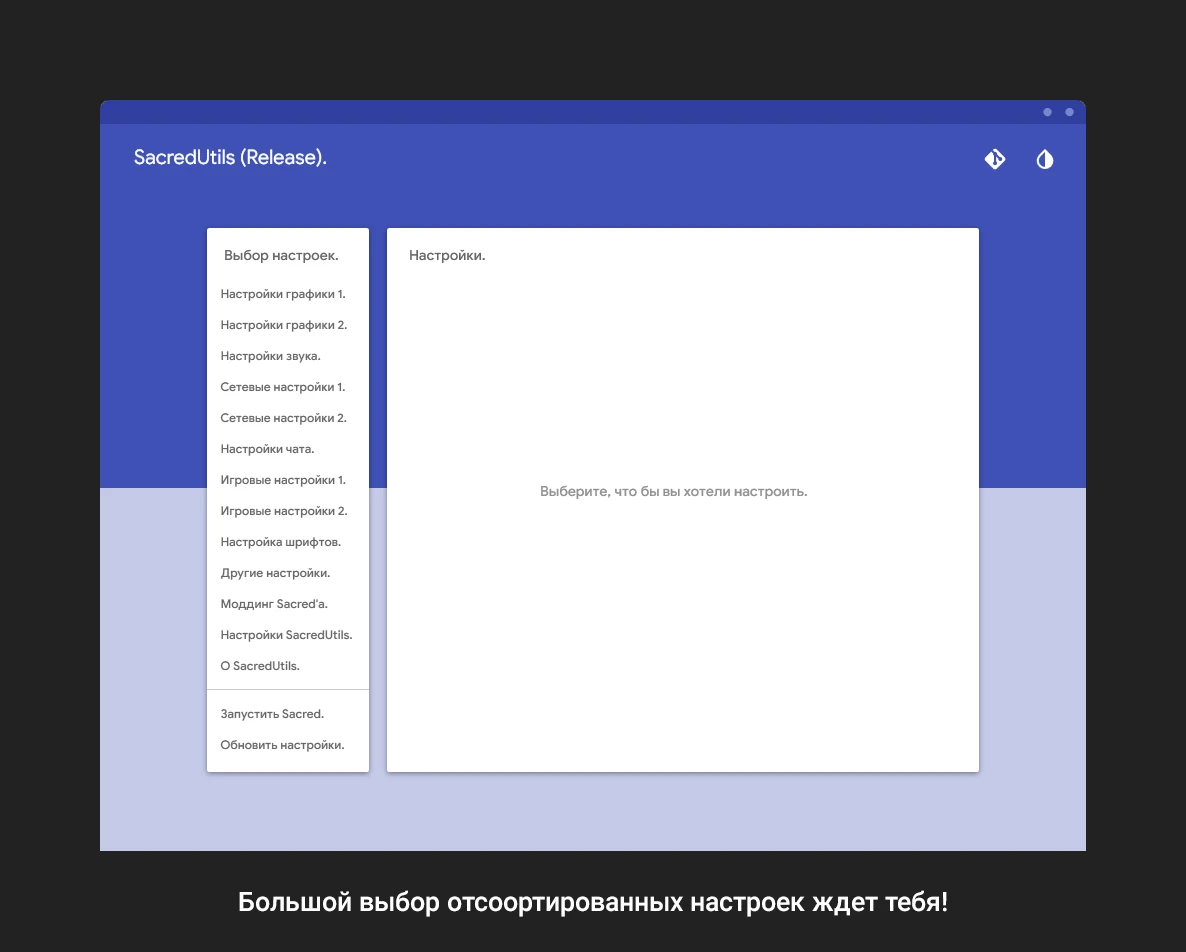1186x952 pixels.
Task: Click the left circular titlebar dot control
Action: click(x=1047, y=113)
